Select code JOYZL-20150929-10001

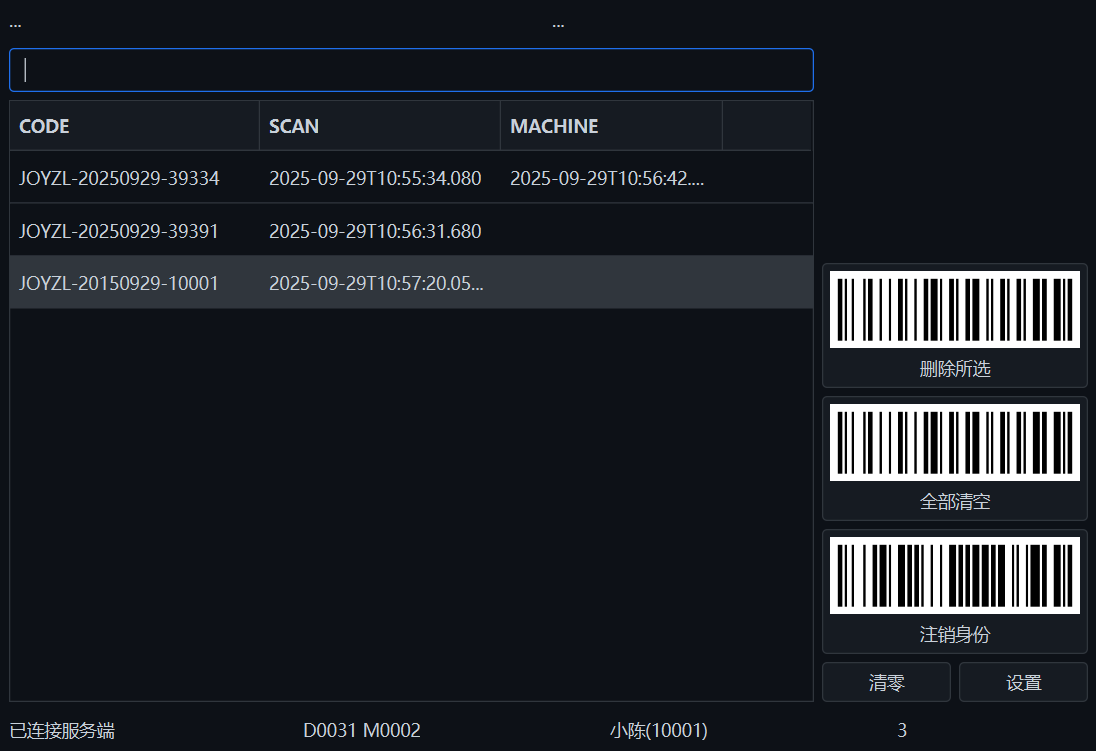click(x=119, y=283)
